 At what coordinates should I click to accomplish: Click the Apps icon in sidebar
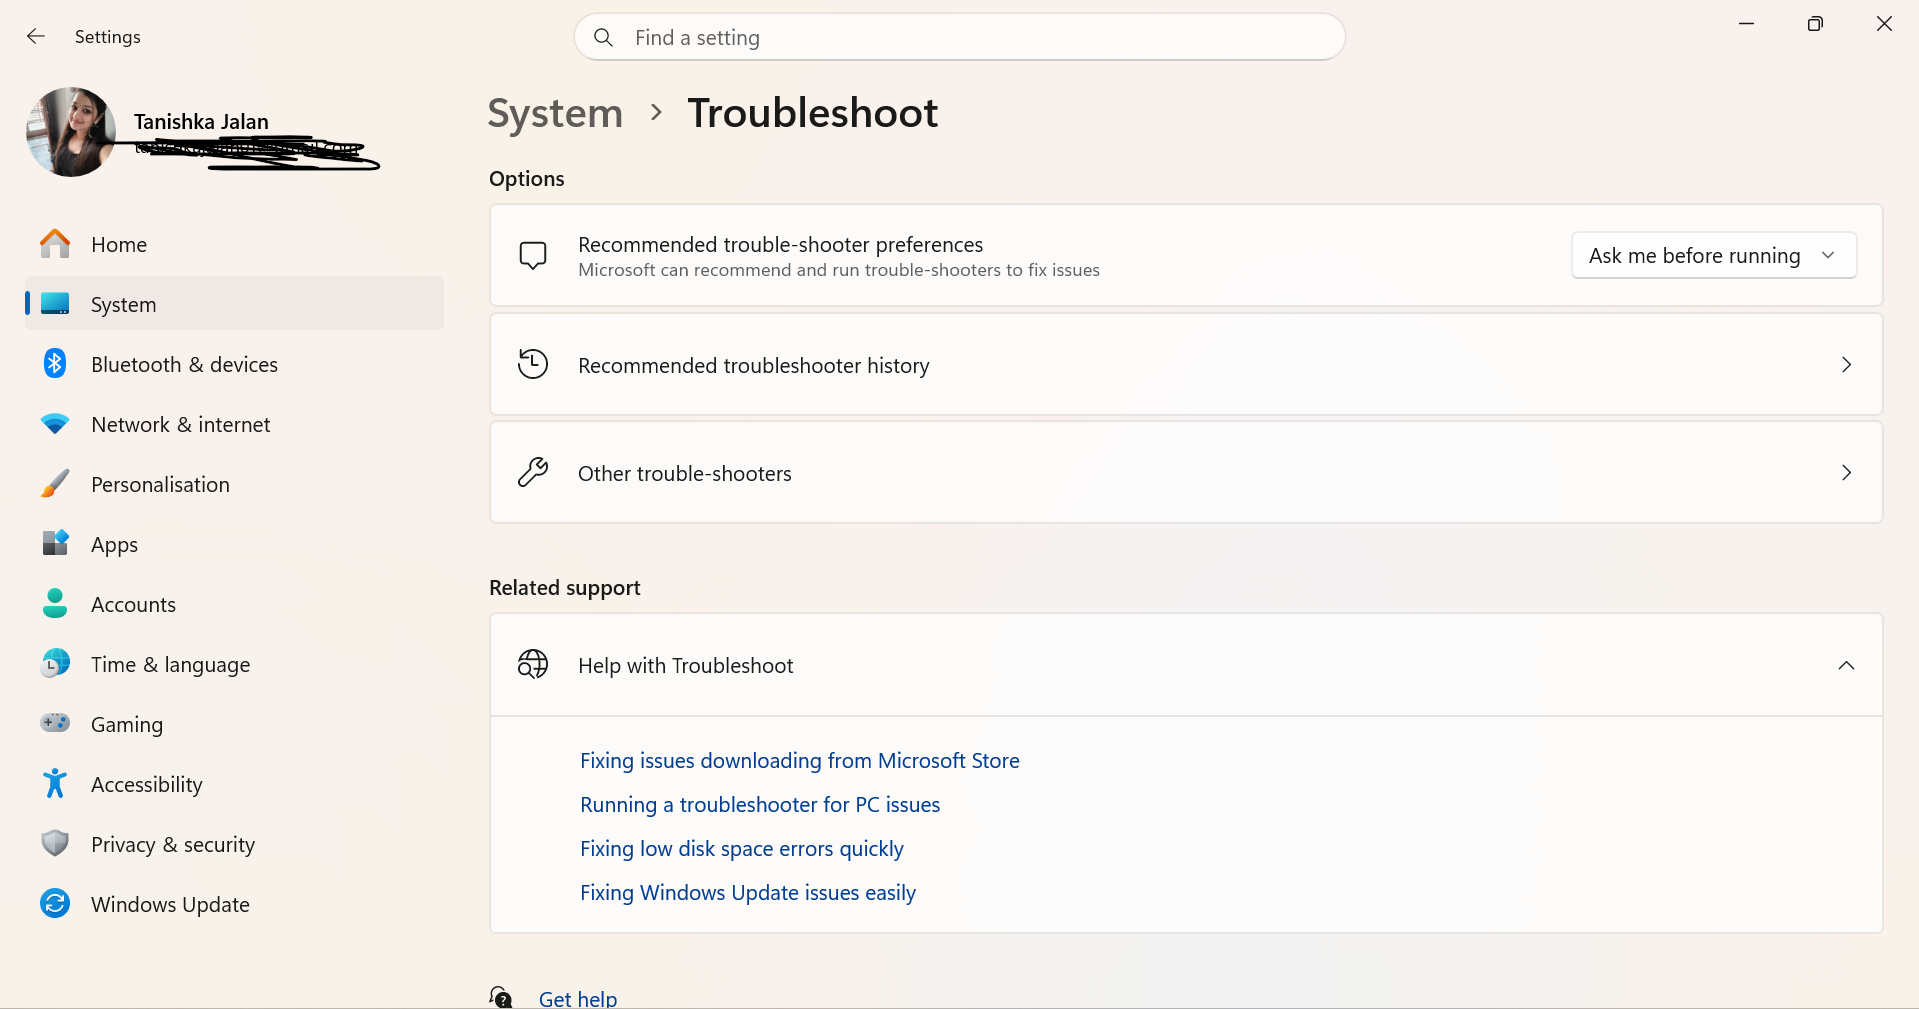point(55,543)
